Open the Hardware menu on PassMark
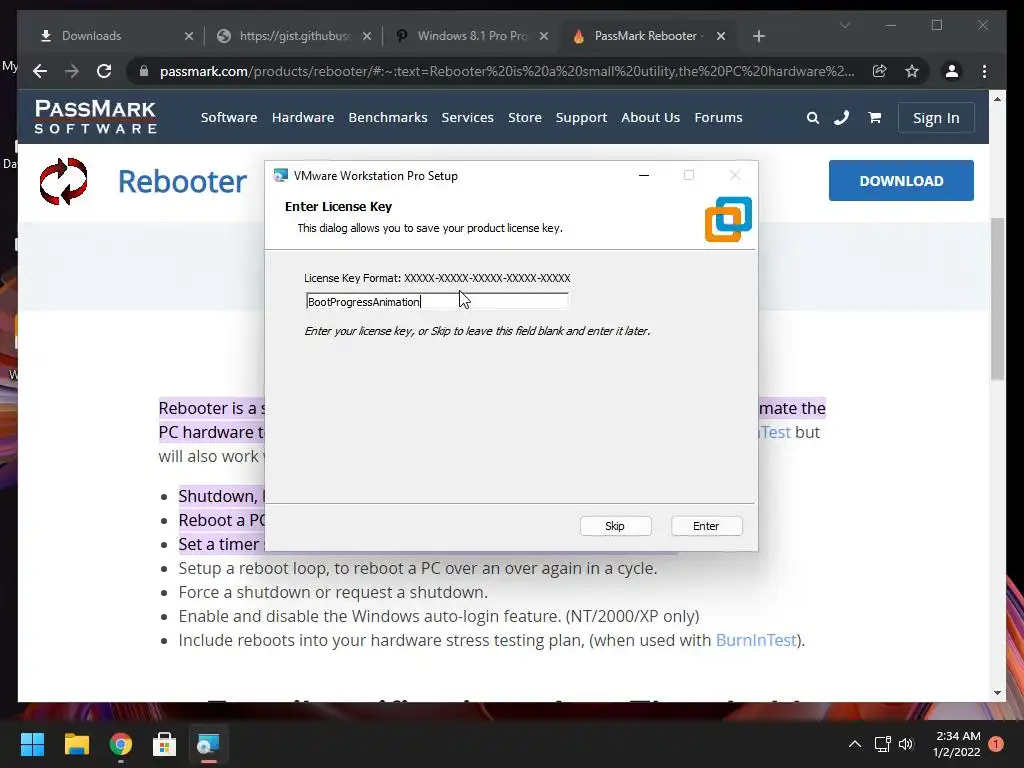The height and width of the screenshot is (768, 1024). click(x=303, y=118)
